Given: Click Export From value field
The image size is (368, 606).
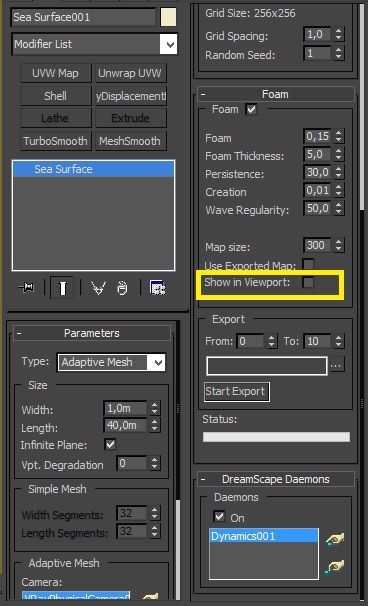Looking at the screenshot, I should pos(251,341).
